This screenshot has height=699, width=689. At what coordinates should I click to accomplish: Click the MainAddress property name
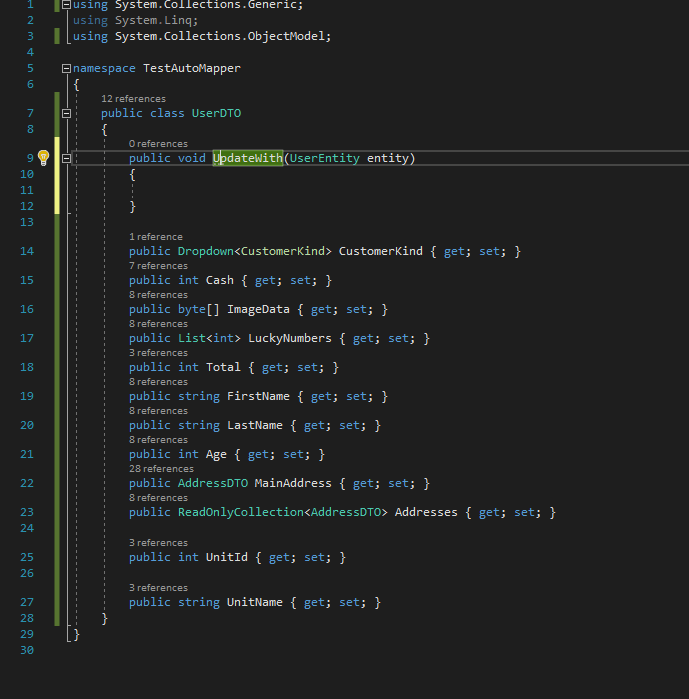click(x=293, y=483)
